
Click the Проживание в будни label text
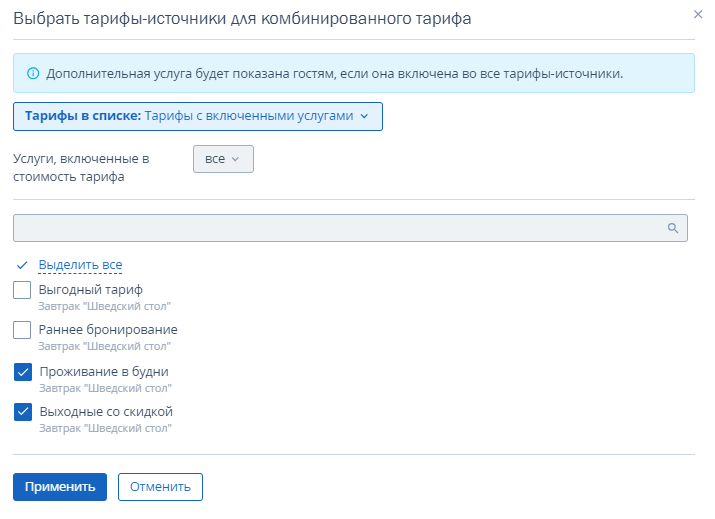tap(104, 372)
